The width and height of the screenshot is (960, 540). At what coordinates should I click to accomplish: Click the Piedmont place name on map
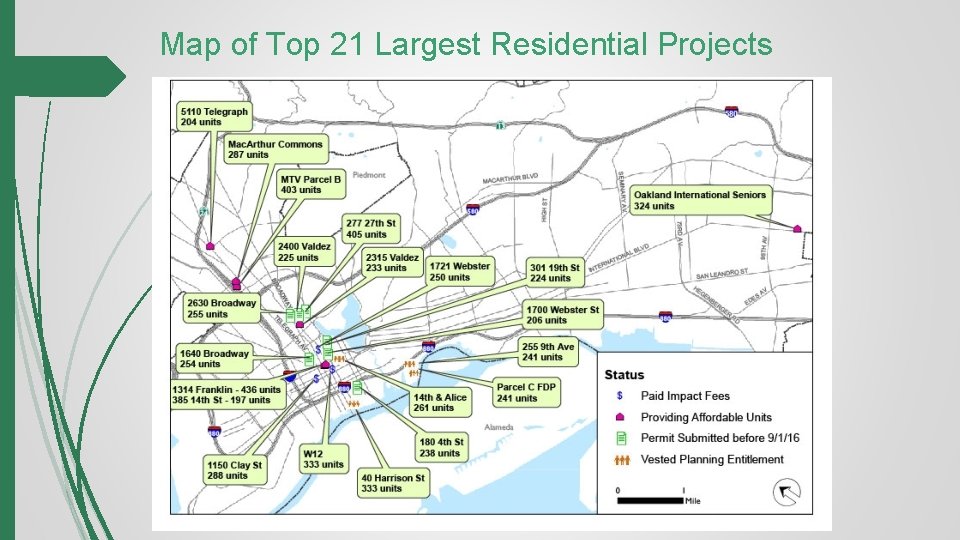[369, 175]
